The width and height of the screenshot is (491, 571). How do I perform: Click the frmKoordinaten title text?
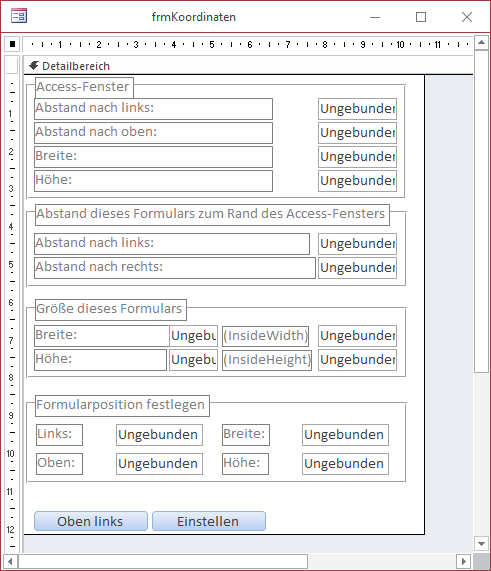point(194,17)
